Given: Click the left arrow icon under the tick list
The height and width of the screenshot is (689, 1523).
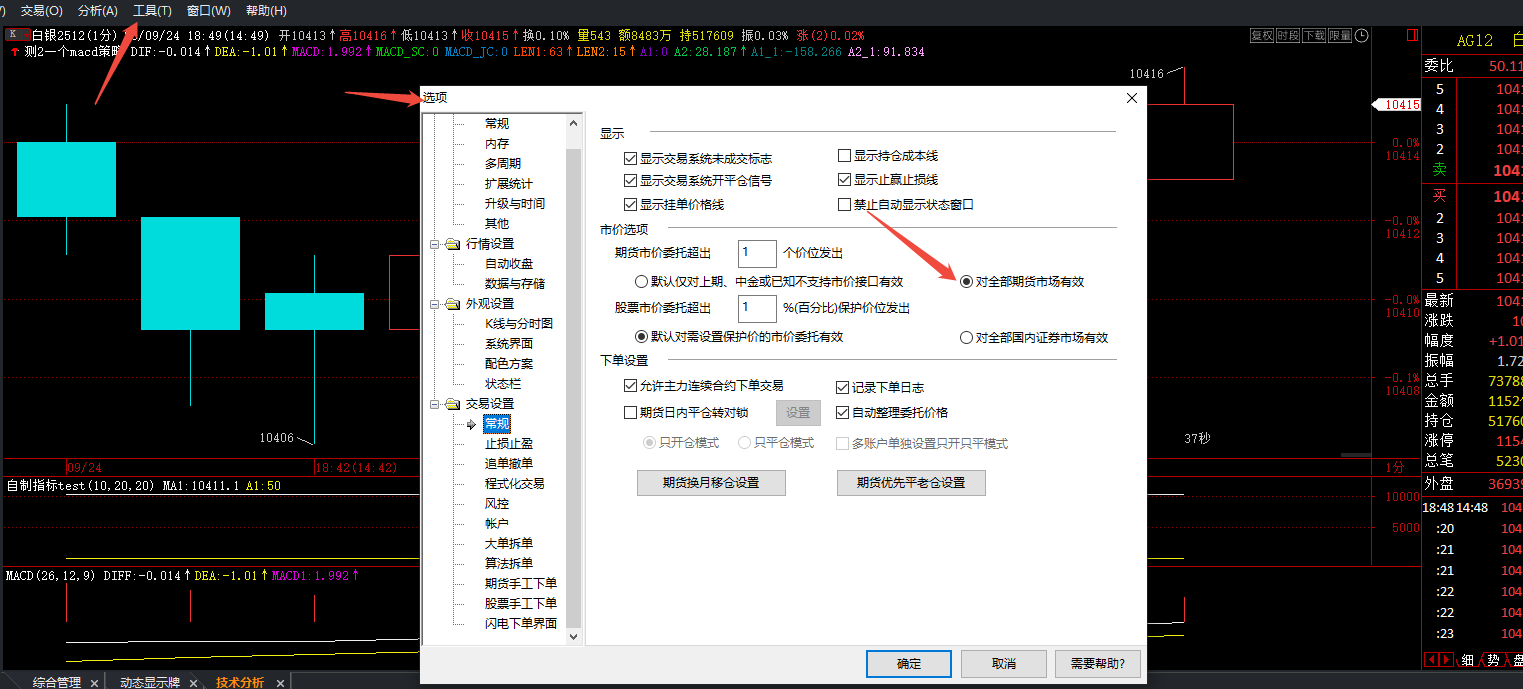Looking at the screenshot, I should point(1432,660).
